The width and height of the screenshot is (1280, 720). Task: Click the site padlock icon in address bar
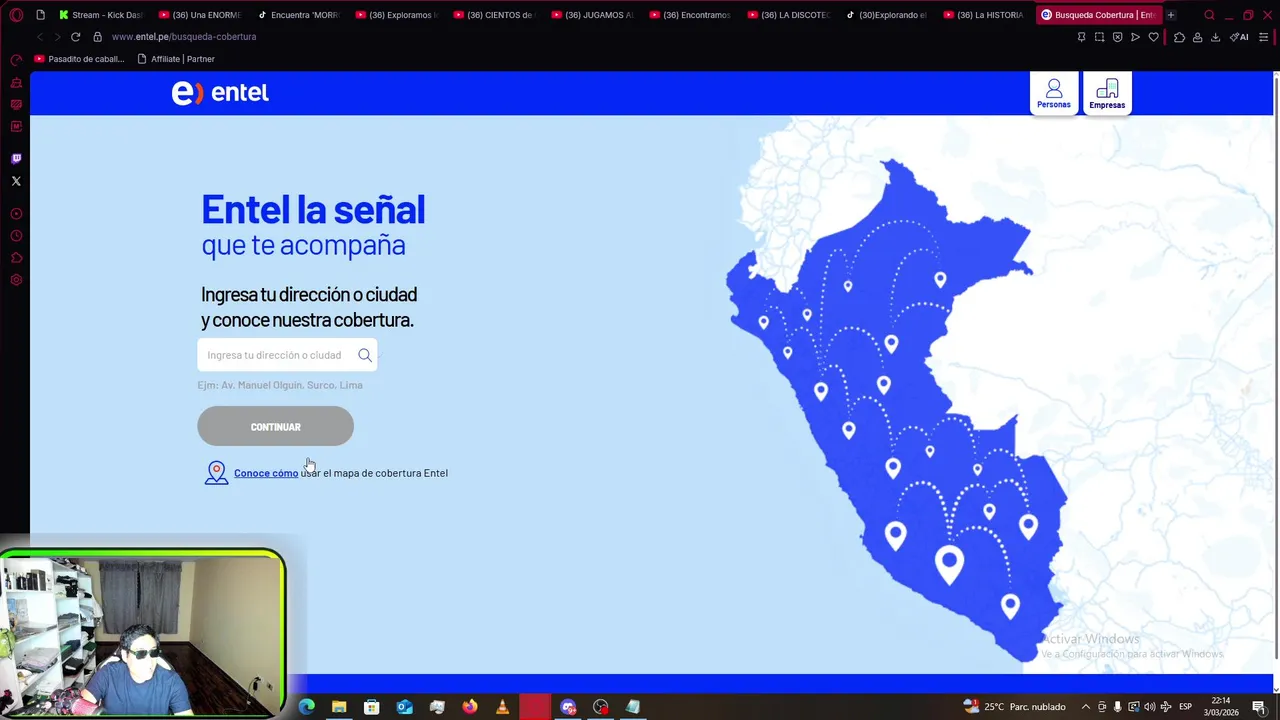pyautogui.click(x=97, y=37)
